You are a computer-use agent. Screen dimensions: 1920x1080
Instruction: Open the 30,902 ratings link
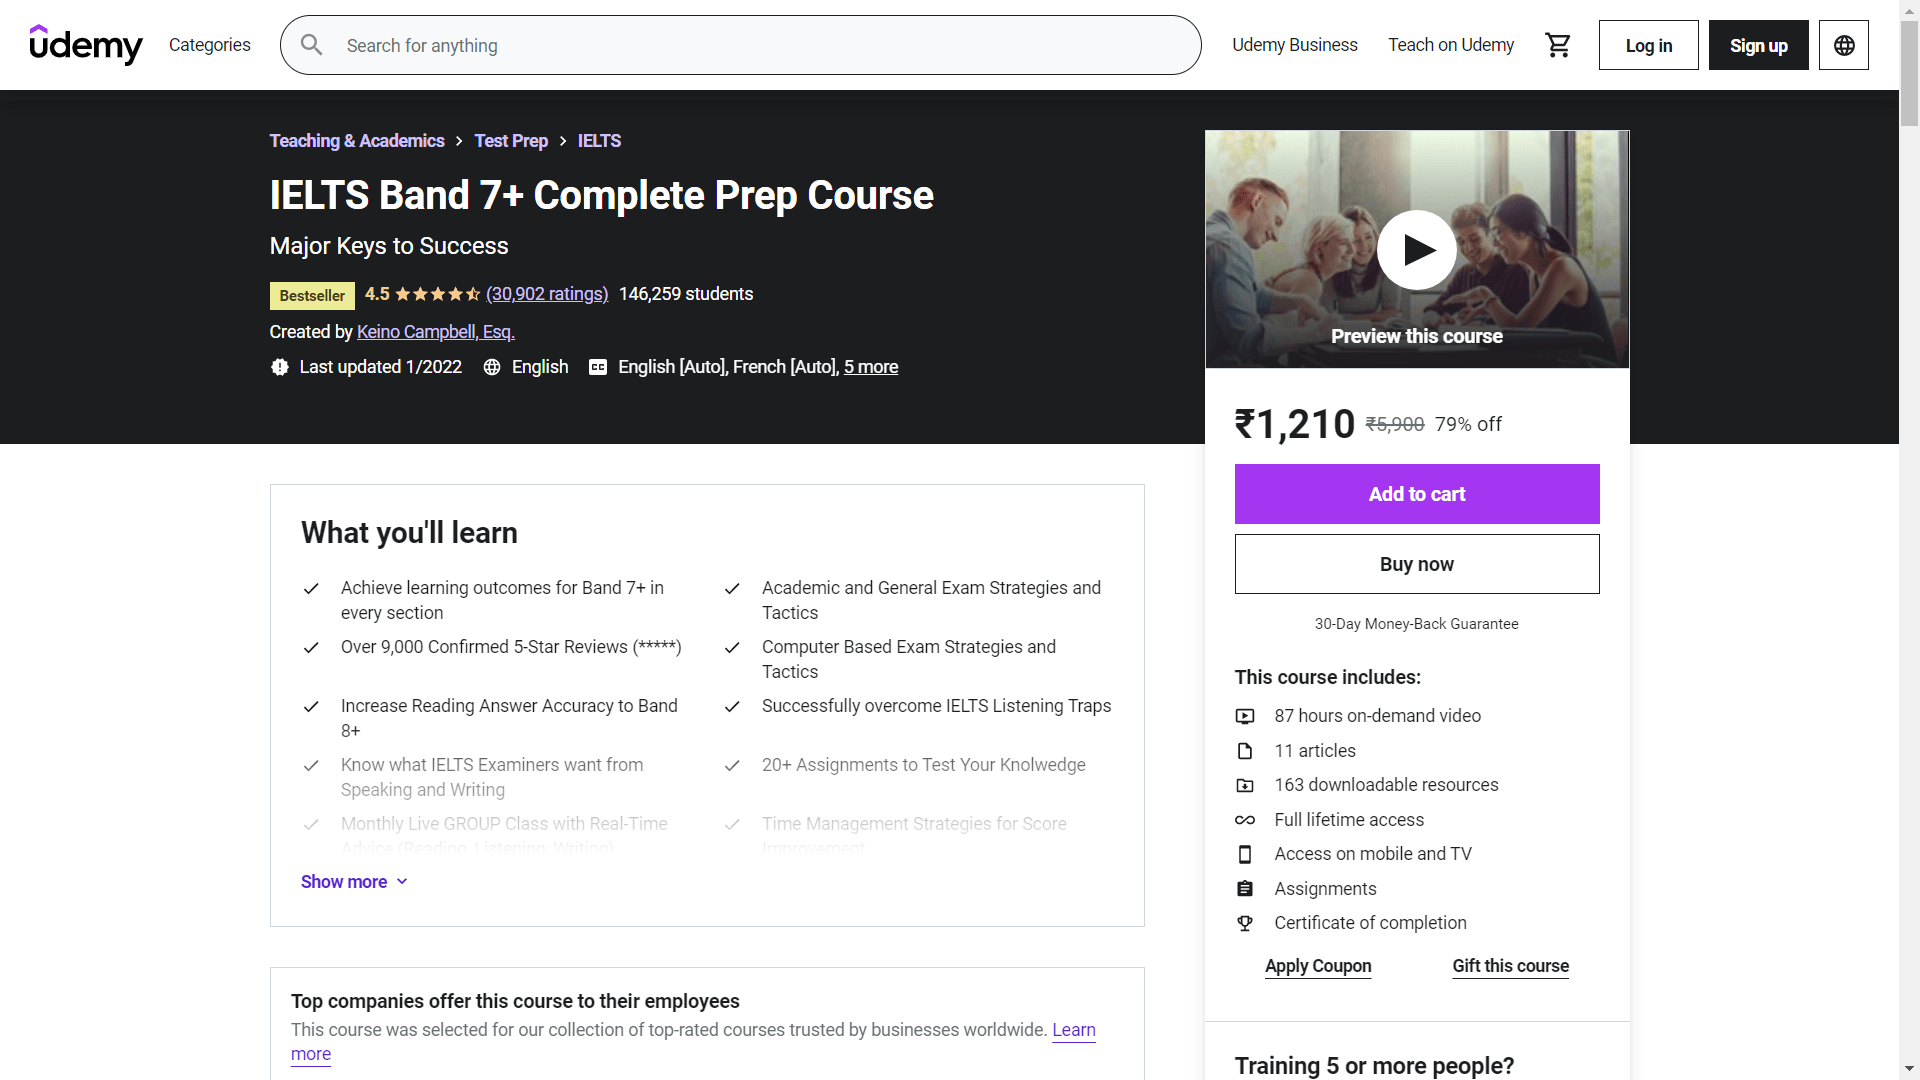(x=547, y=294)
